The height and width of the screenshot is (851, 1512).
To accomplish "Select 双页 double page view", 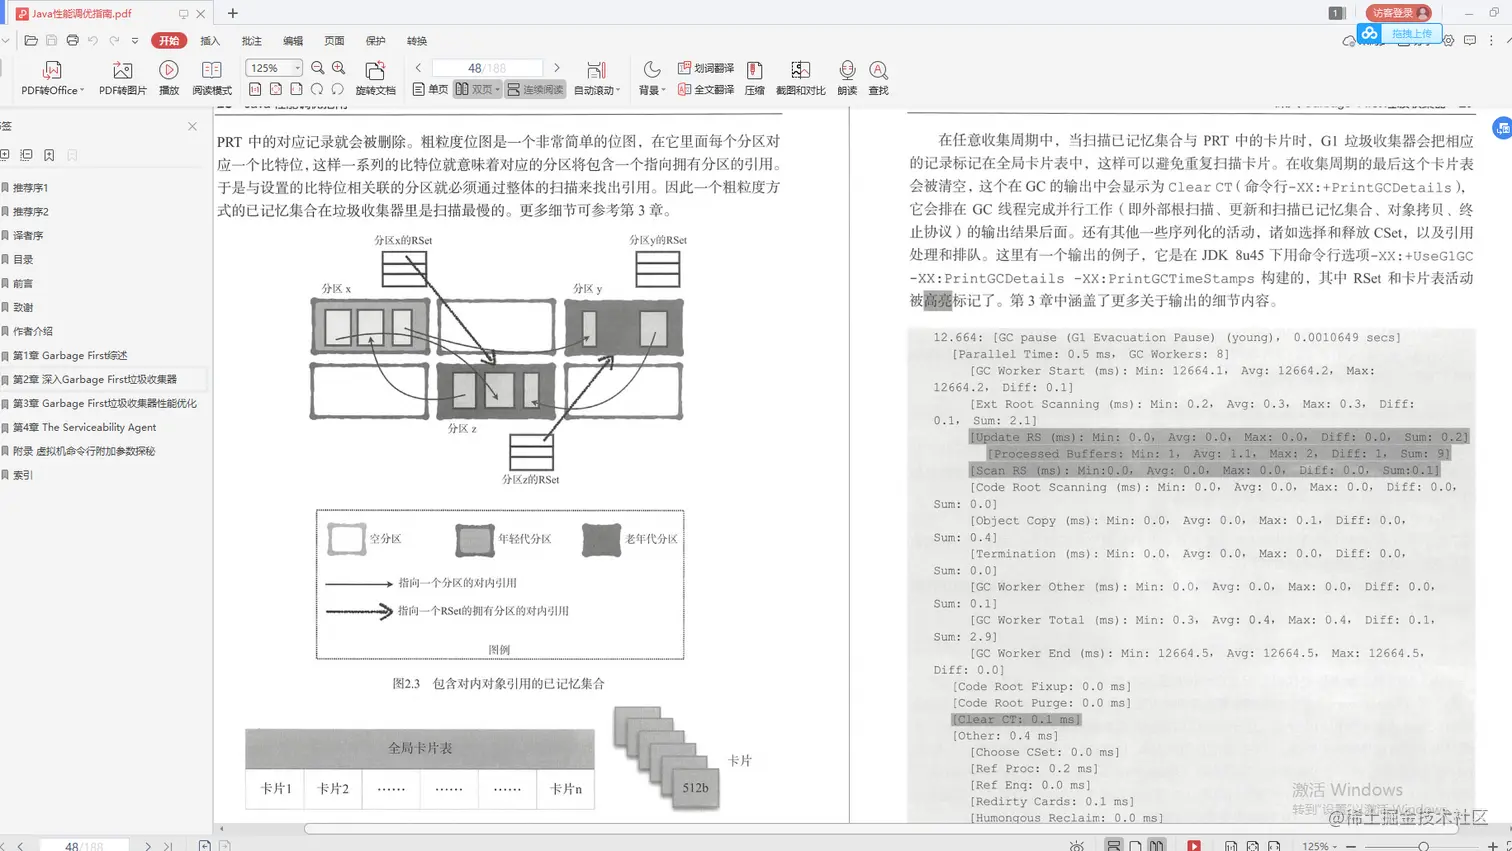I will click(477, 89).
